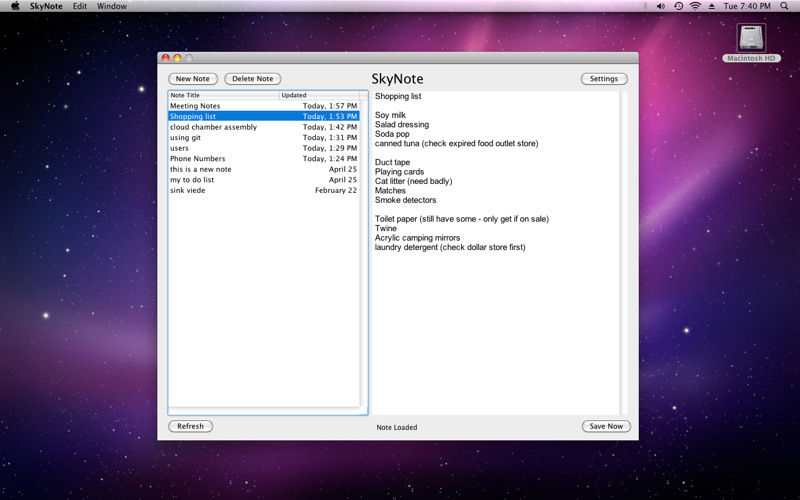The width and height of the screenshot is (800, 500).
Task: Select the Phone Numbers note
Action: pos(264,159)
